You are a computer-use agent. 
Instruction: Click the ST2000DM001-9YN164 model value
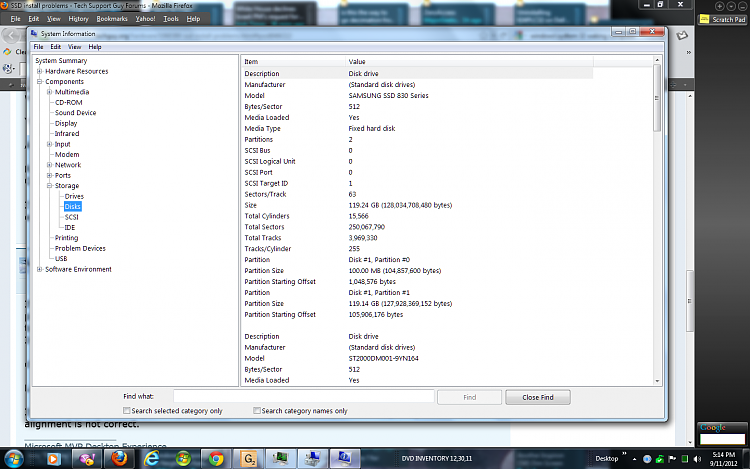tap(384, 359)
